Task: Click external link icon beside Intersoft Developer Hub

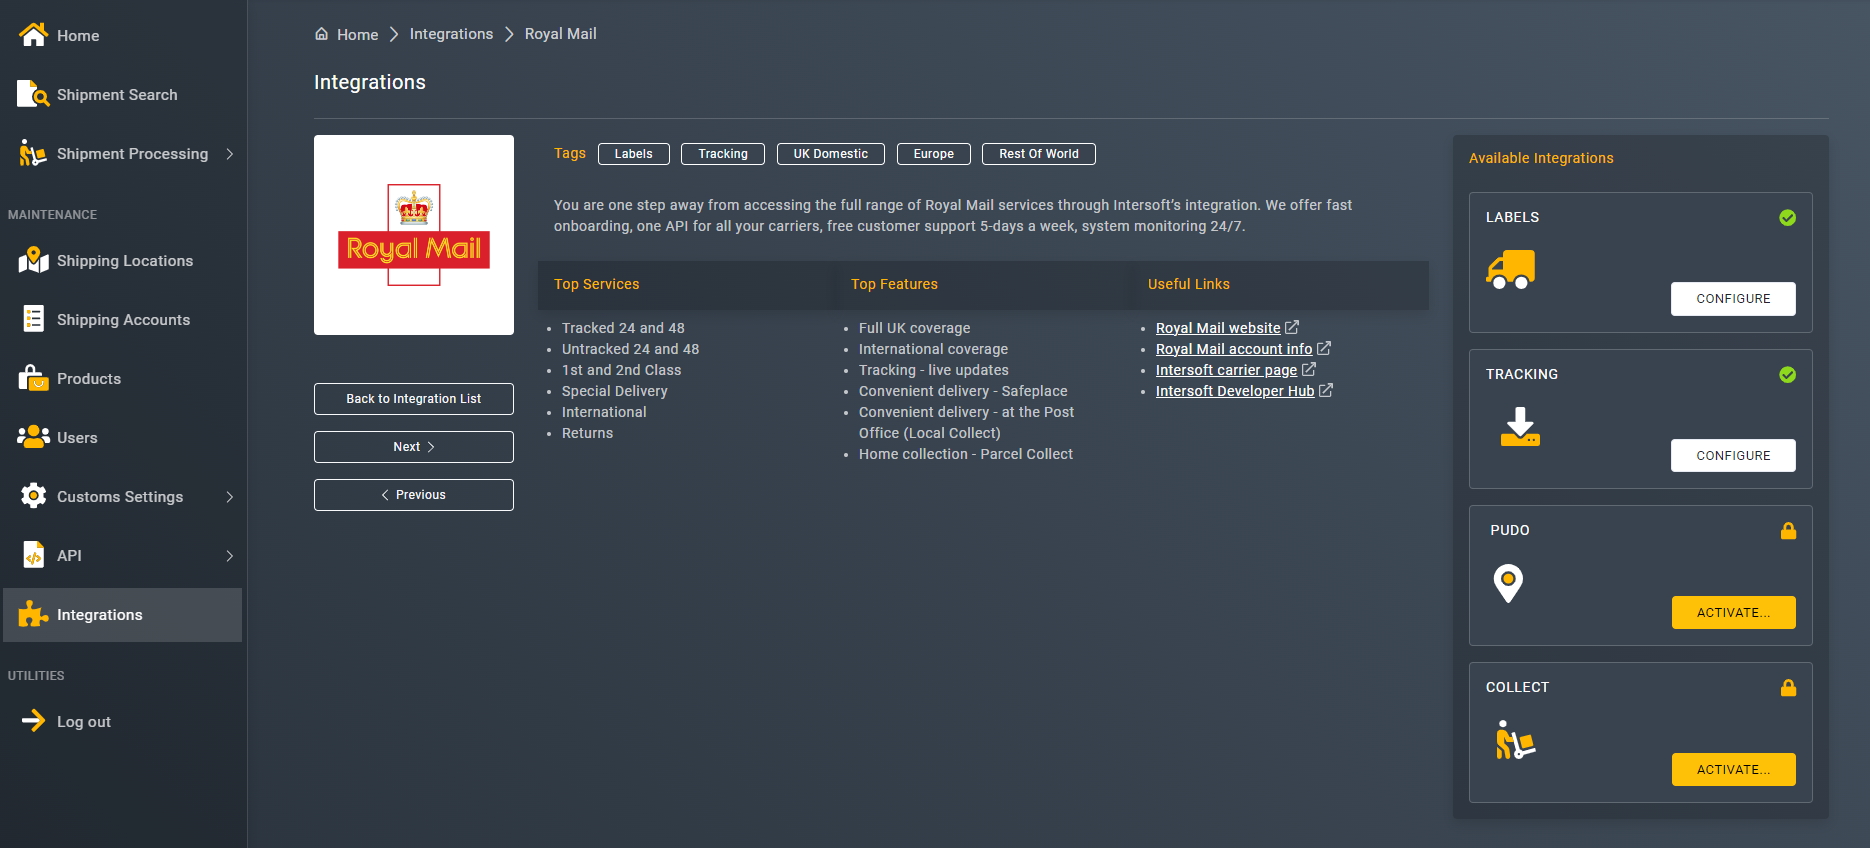Action: [1326, 390]
